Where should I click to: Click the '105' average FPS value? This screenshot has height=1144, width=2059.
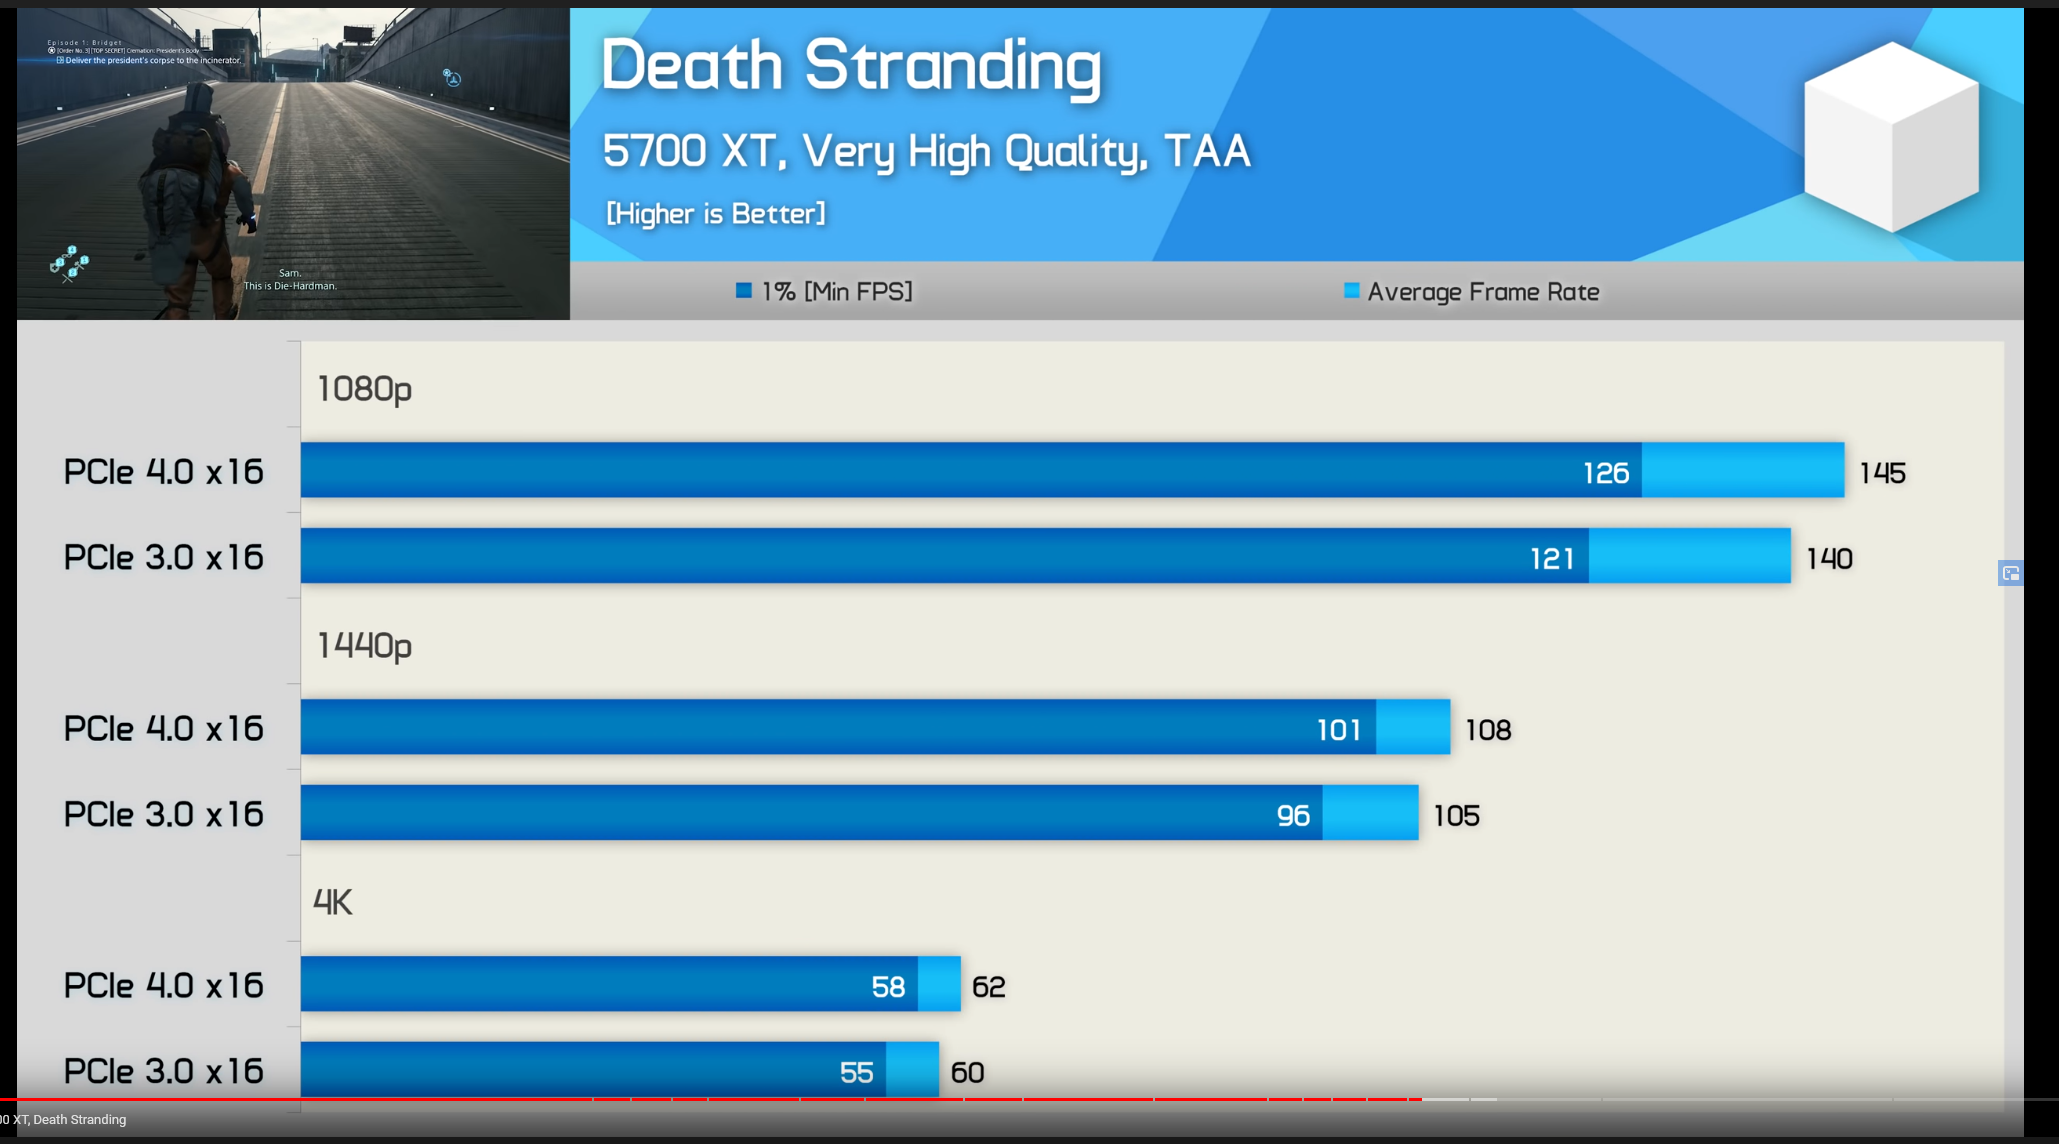tap(1457, 816)
